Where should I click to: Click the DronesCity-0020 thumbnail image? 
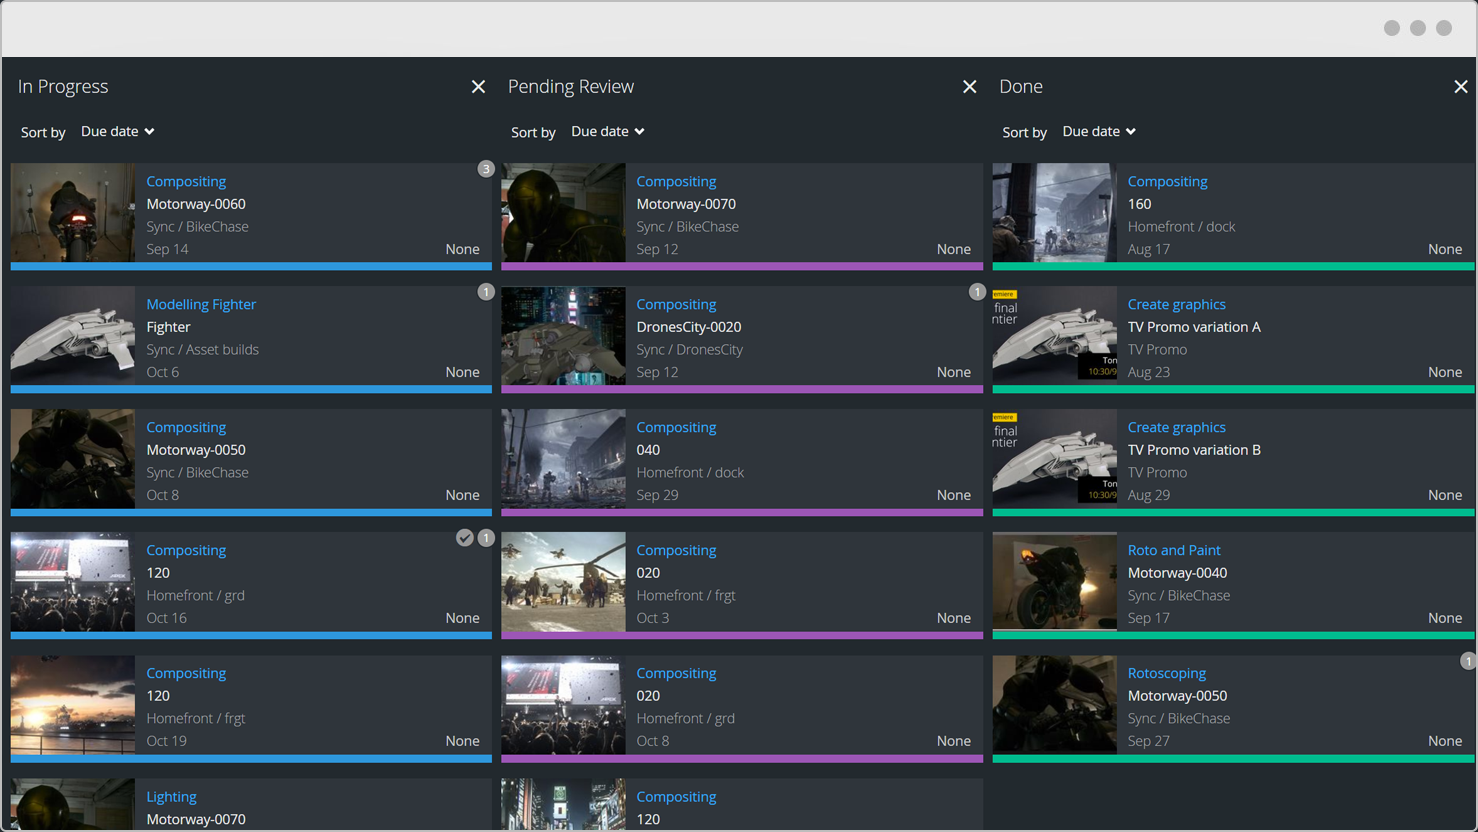point(563,336)
